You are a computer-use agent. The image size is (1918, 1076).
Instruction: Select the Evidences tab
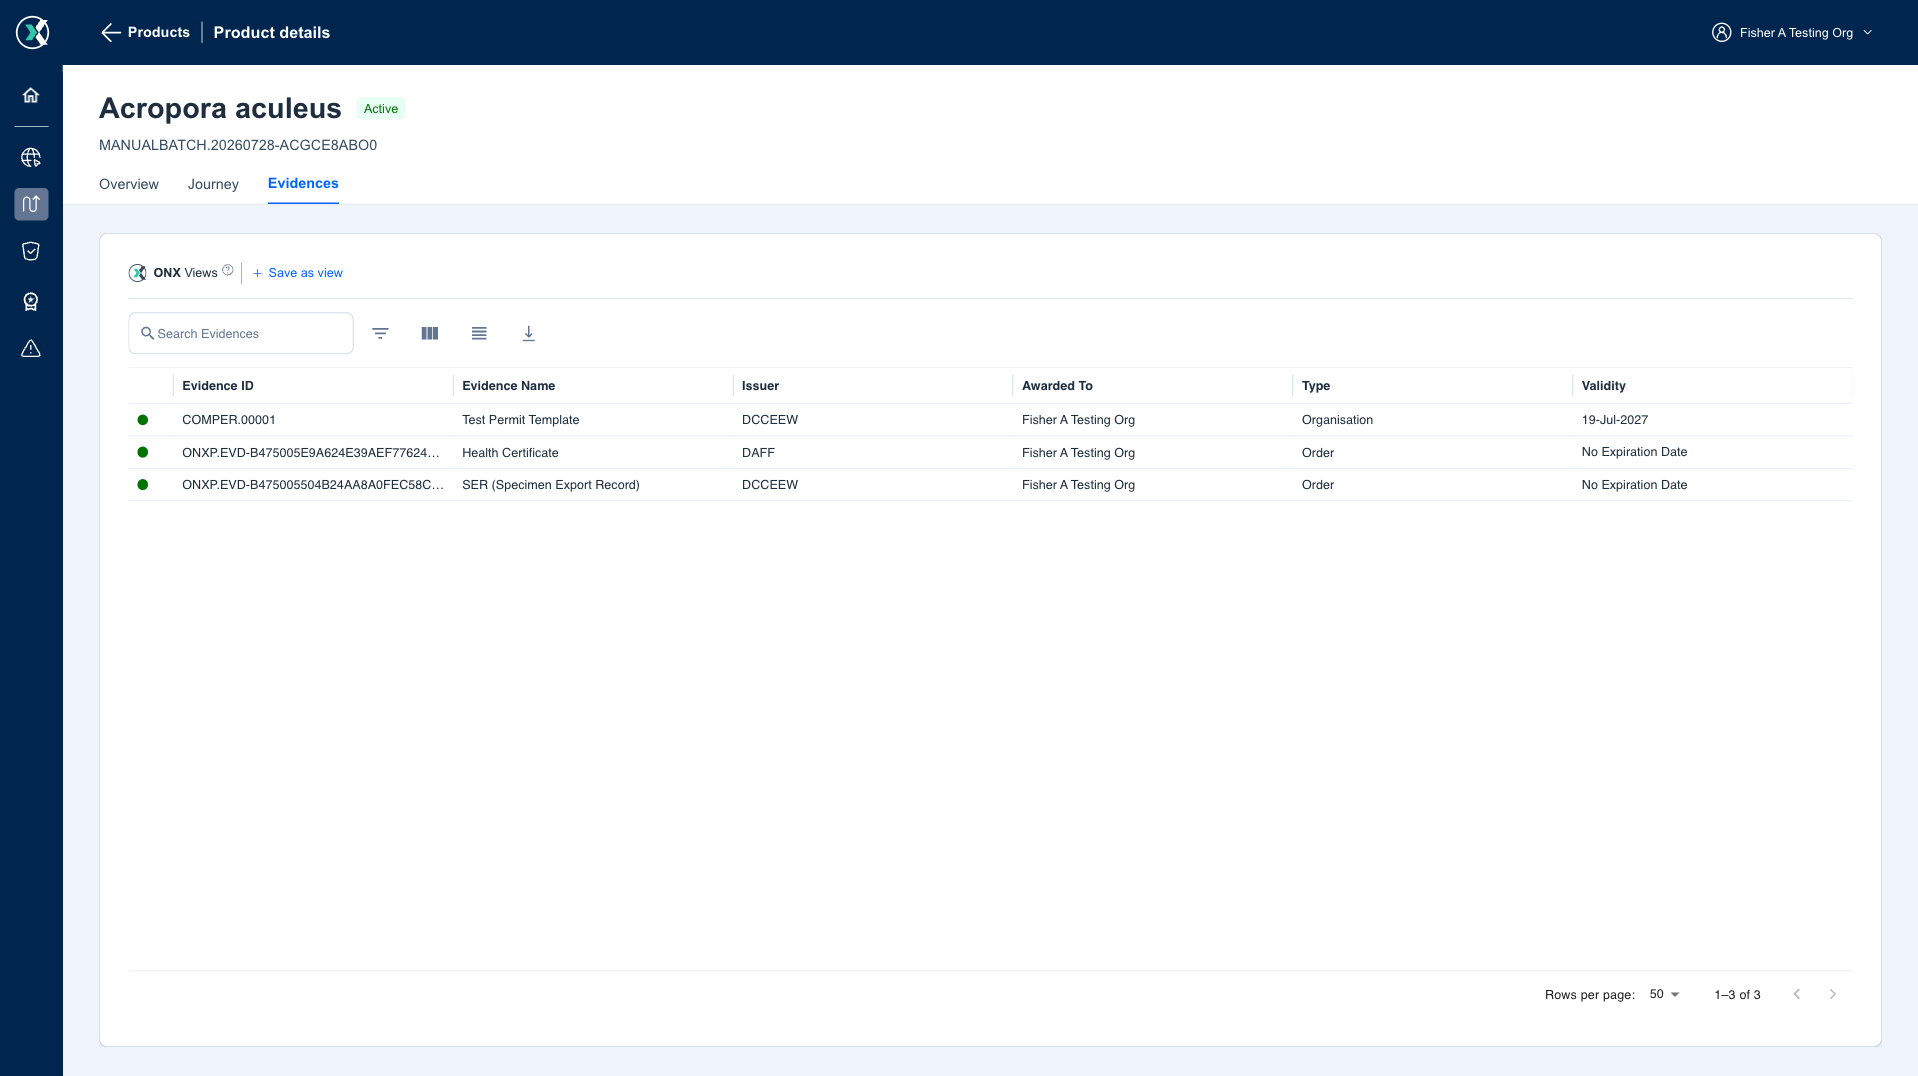pos(303,183)
